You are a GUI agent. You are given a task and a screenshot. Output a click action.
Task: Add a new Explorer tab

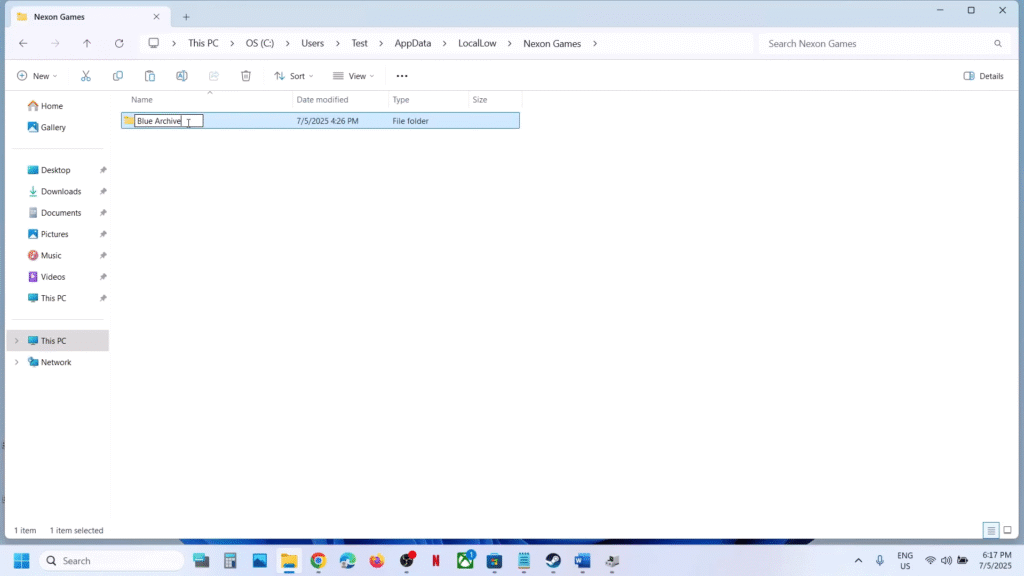(x=186, y=17)
